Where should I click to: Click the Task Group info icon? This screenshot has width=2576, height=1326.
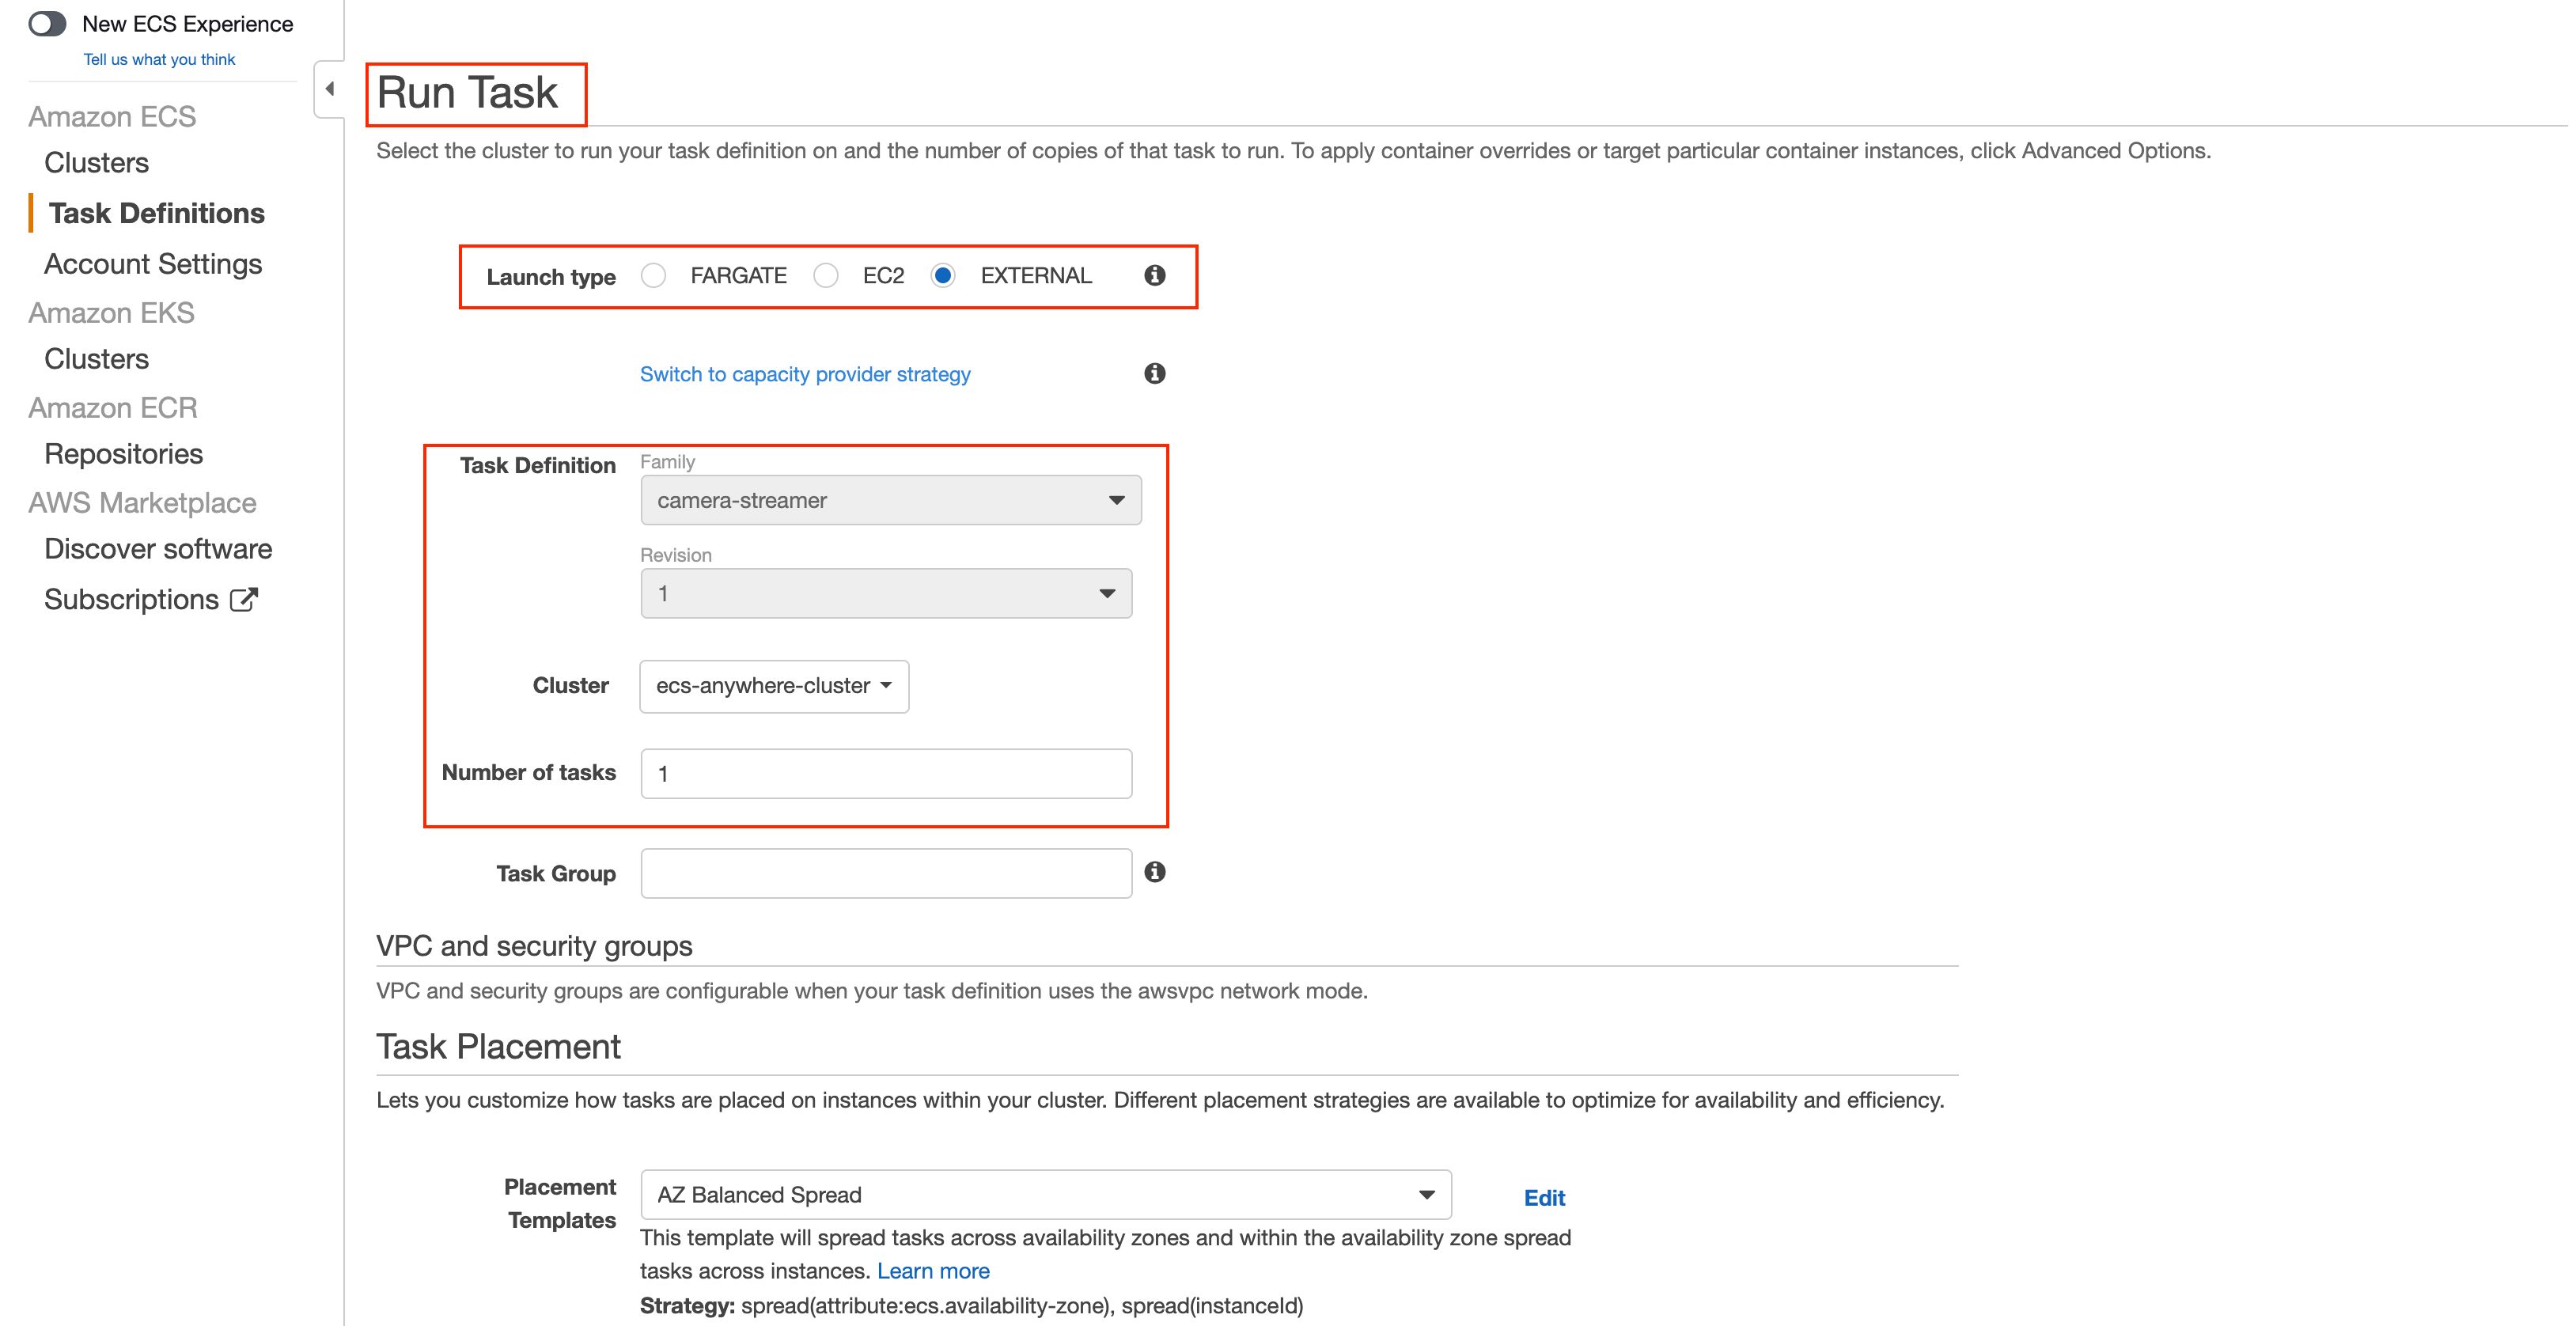(1154, 872)
